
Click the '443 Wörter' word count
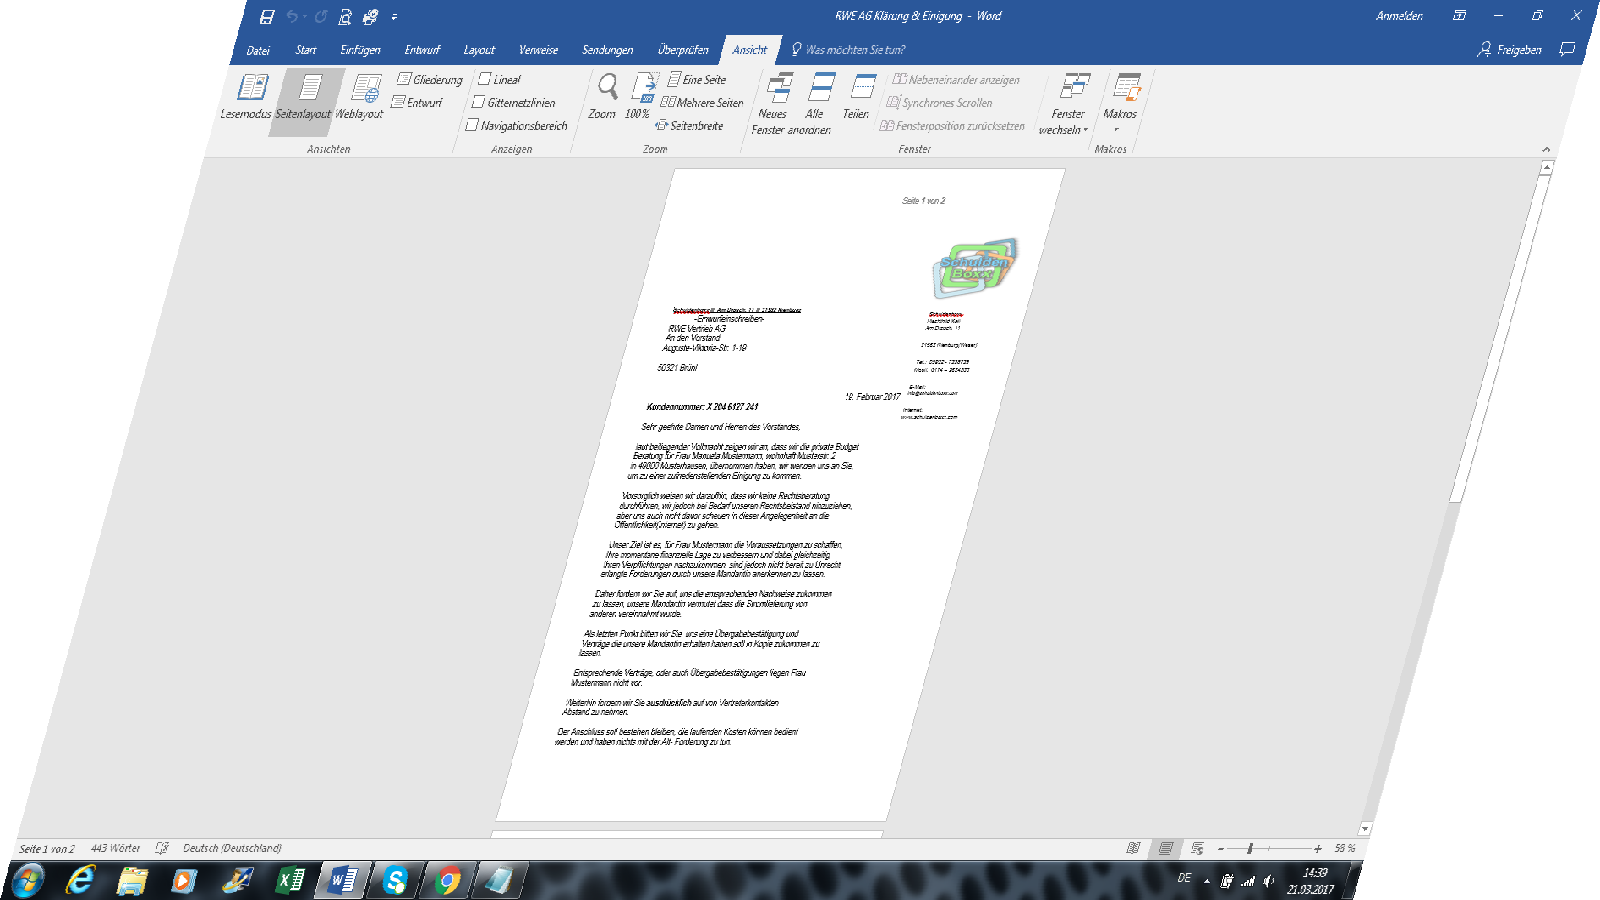pyautogui.click(x=115, y=848)
